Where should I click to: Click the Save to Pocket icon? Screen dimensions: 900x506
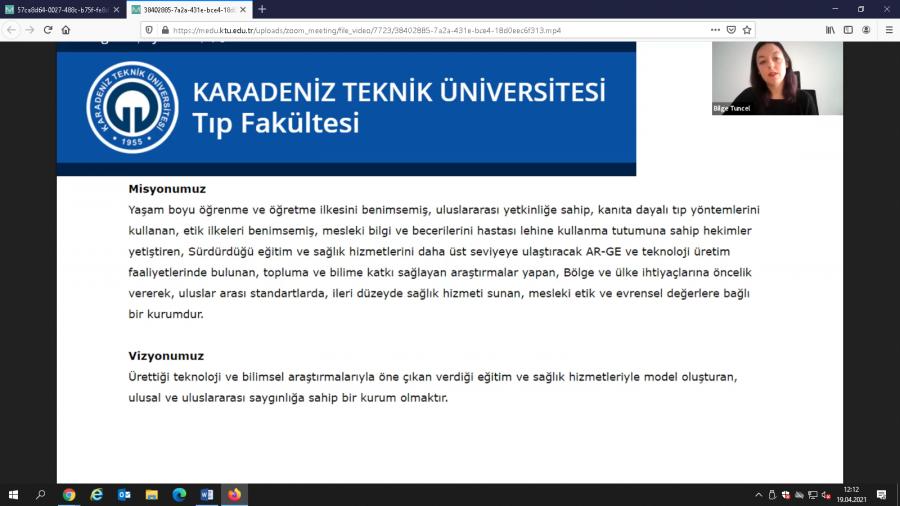(732, 30)
